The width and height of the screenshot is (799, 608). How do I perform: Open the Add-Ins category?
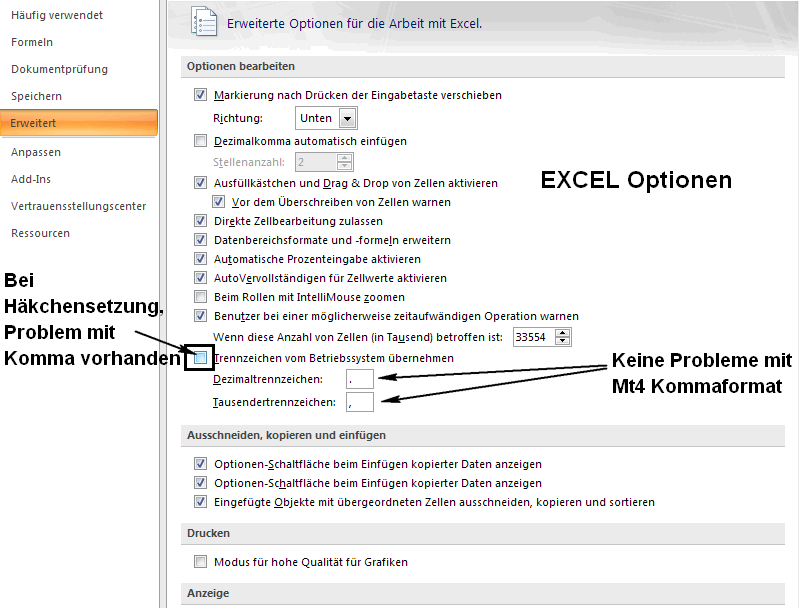point(31,179)
